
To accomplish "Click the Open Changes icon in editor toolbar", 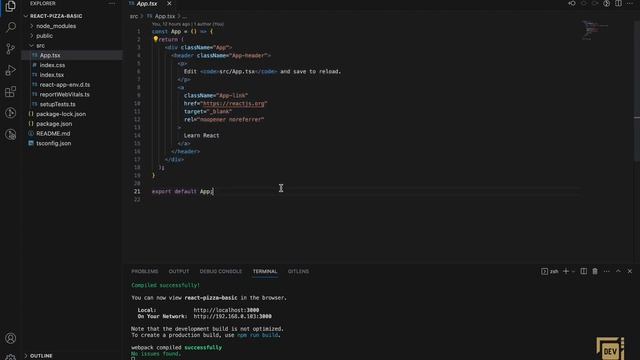I will coord(572,3).
